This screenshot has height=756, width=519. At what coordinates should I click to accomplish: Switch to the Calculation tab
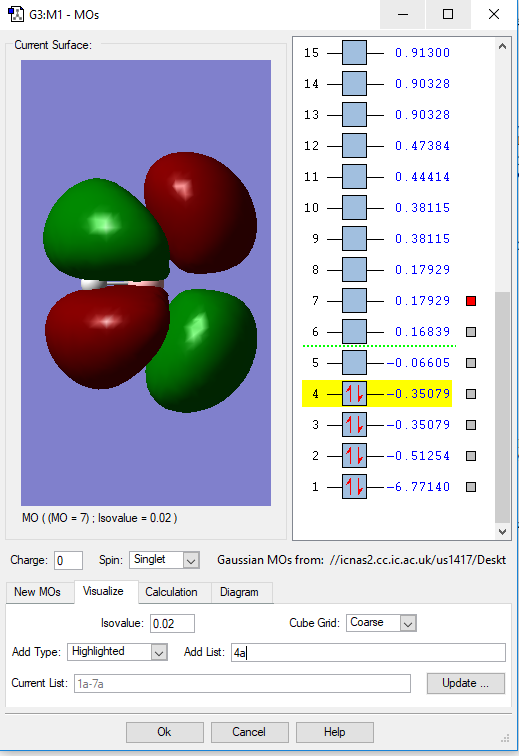(x=171, y=592)
